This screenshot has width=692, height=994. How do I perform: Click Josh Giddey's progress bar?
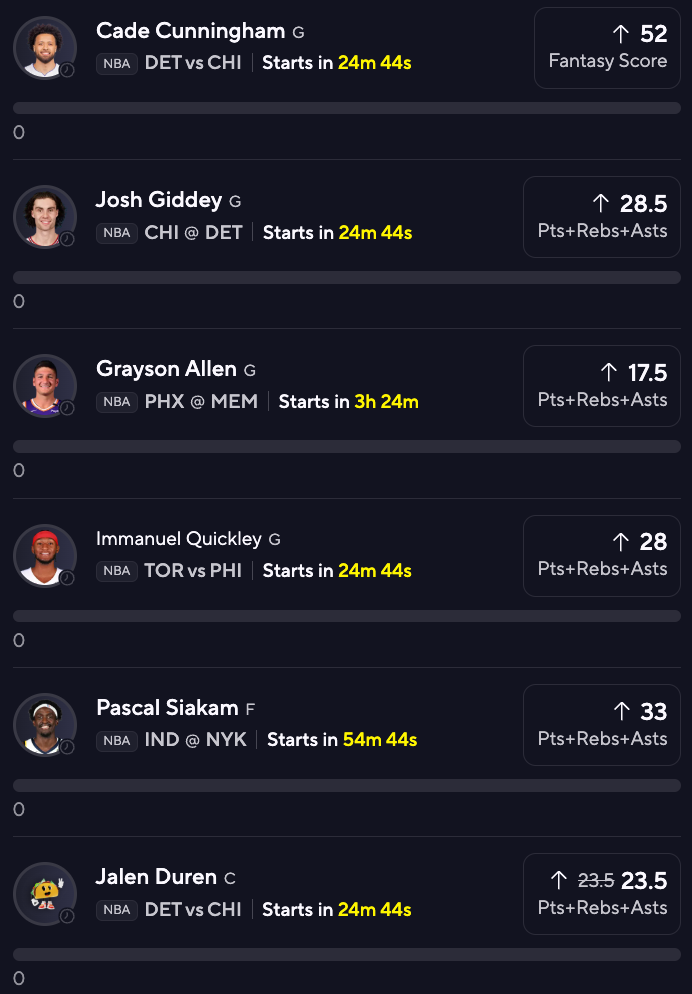tap(346, 277)
